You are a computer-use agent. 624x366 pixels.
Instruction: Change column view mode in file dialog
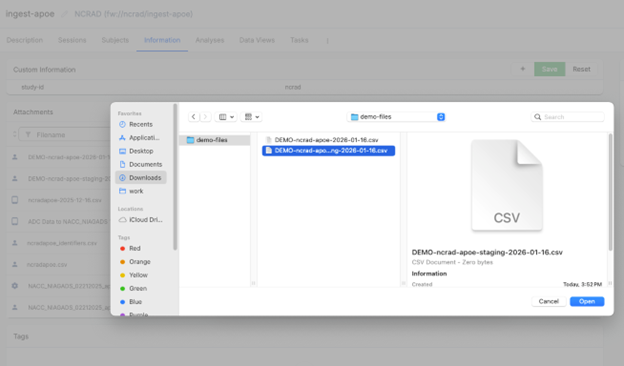coord(226,117)
